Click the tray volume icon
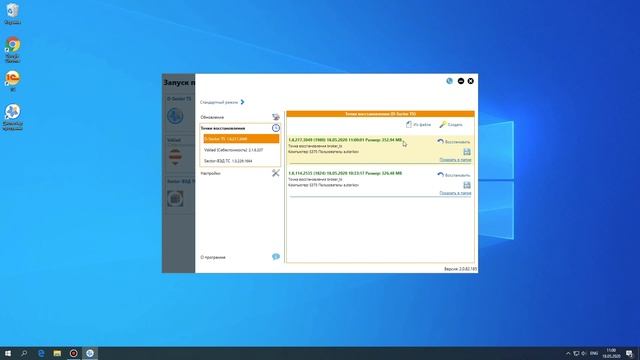The image size is (640, 360). (583, 353)
